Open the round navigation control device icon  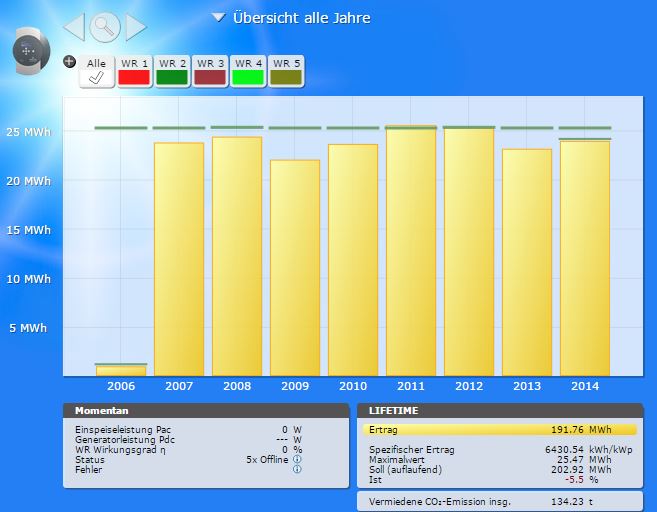[x=28, y=51]
